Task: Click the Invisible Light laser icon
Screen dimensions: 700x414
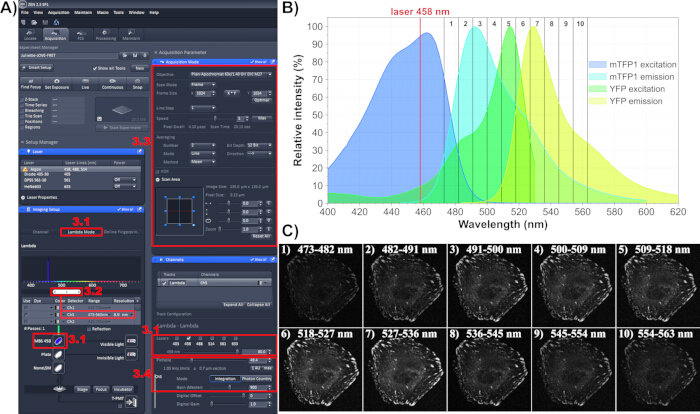Action: tap(131, 355)
